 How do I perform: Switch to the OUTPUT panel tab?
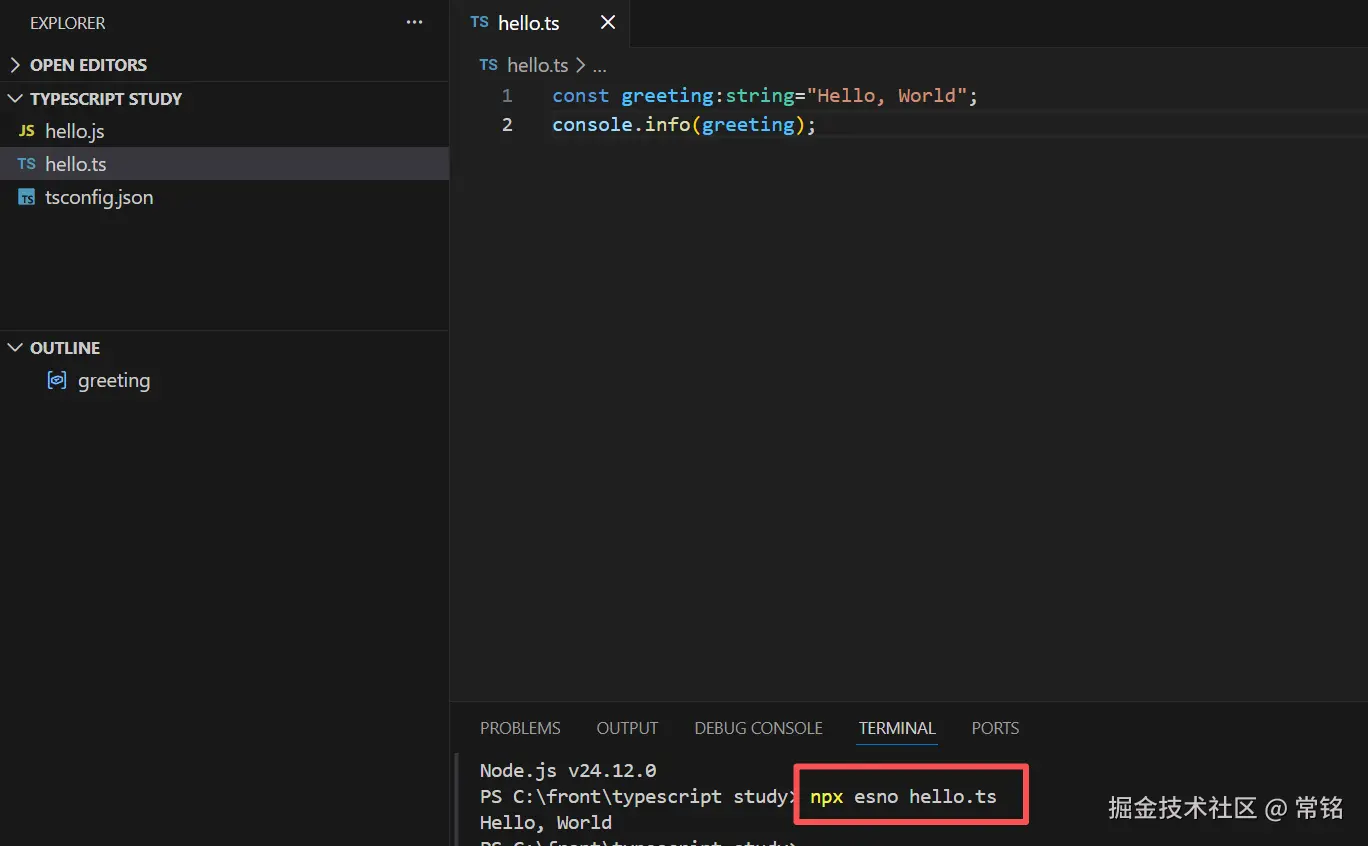click(627, 728)
